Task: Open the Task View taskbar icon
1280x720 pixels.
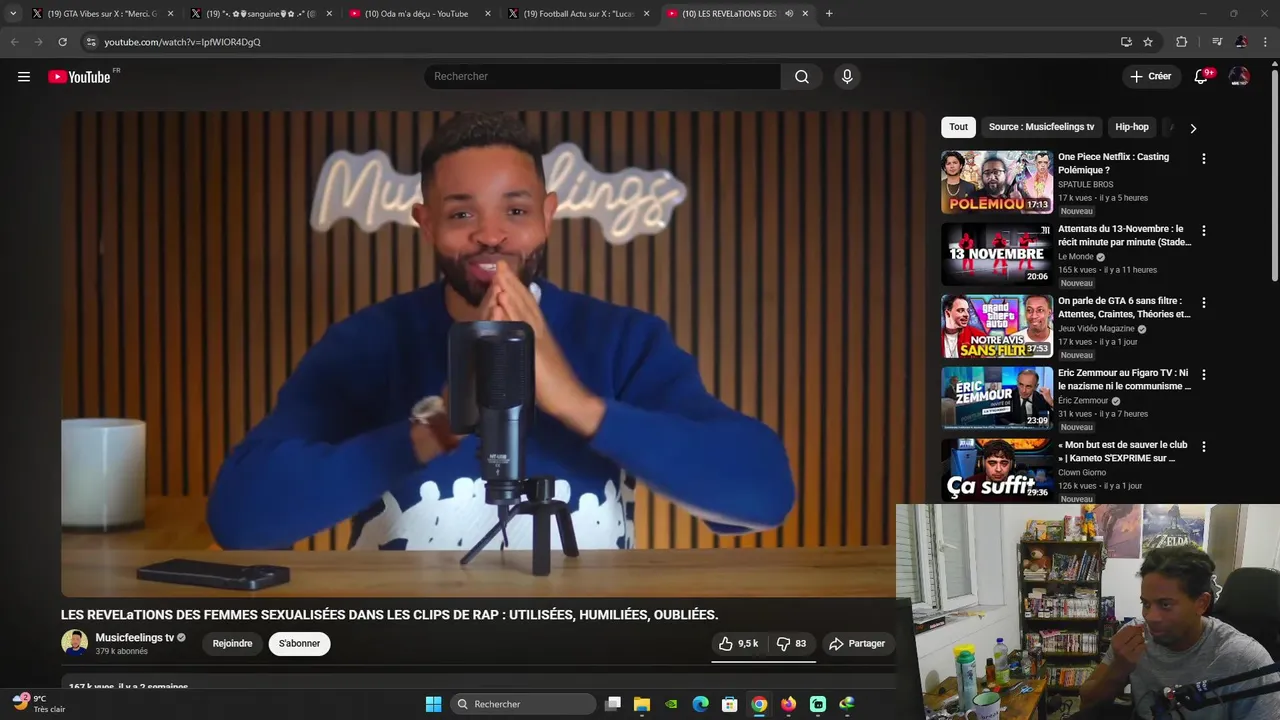Action: click(x=613, y=704)
